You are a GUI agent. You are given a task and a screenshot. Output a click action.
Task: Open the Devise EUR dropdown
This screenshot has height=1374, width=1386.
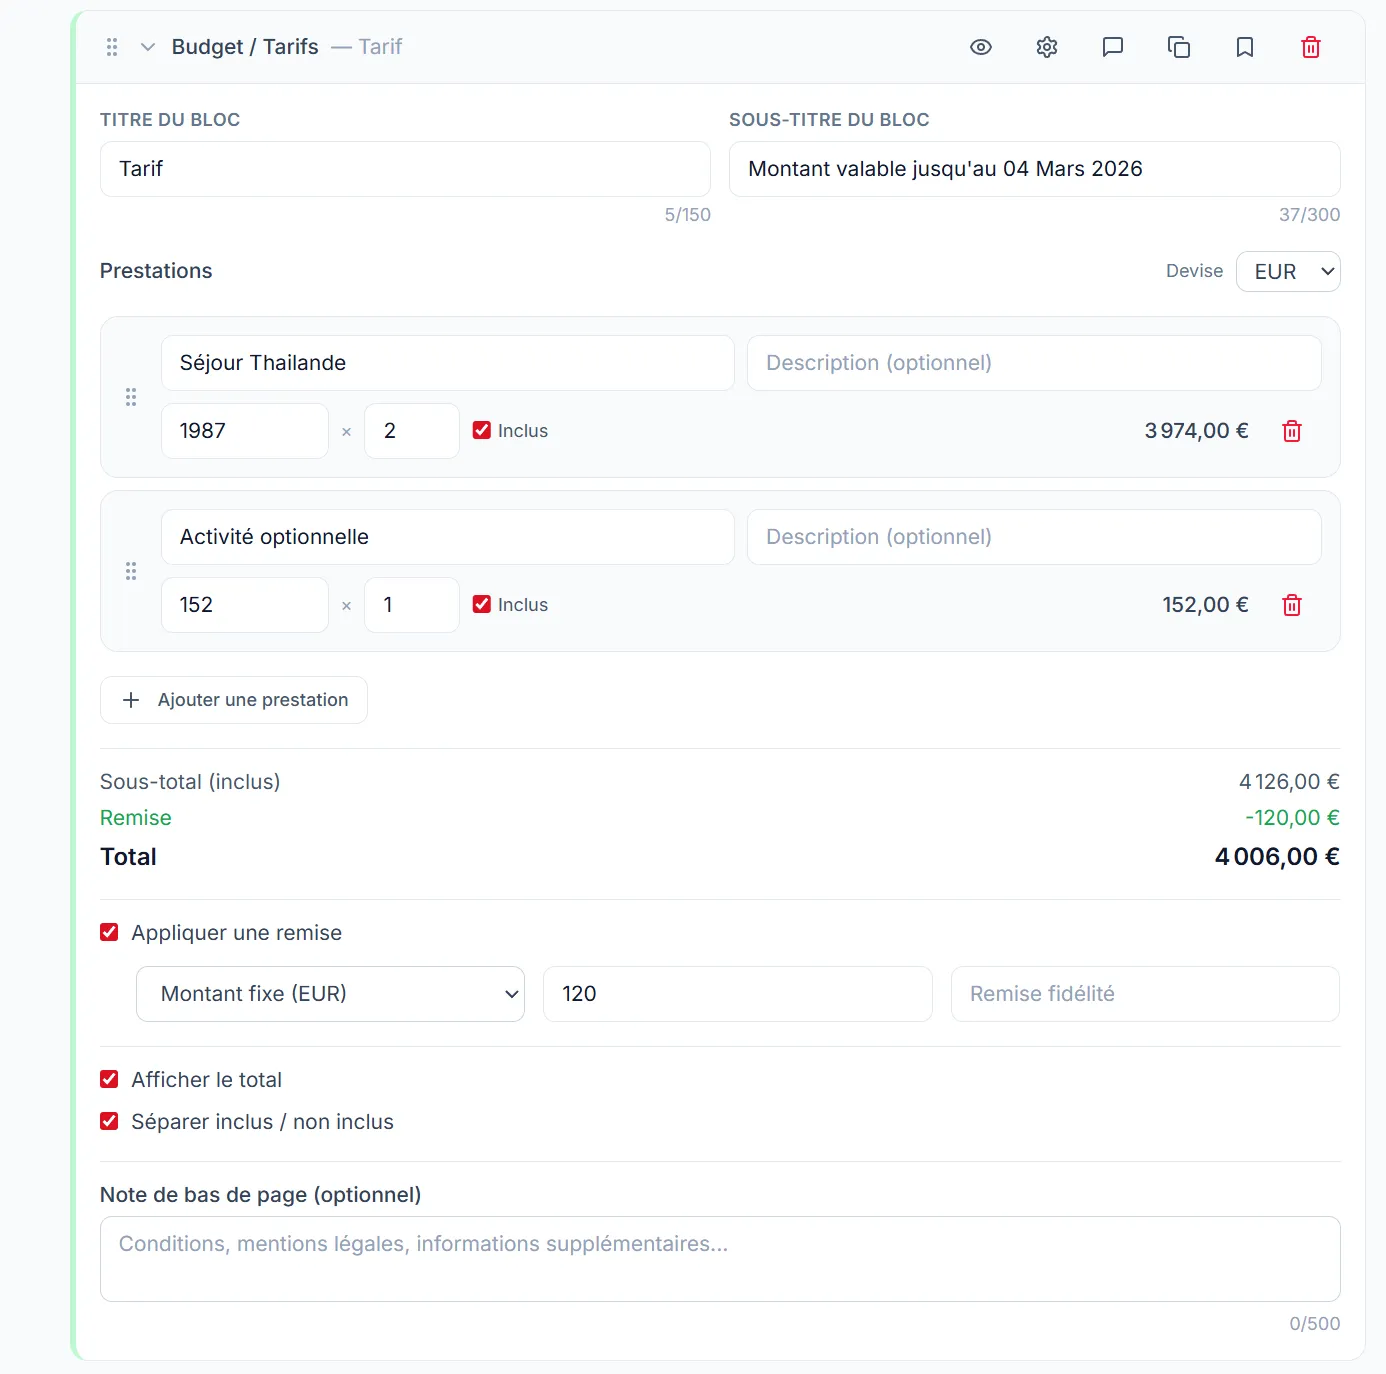[1288, 272]
